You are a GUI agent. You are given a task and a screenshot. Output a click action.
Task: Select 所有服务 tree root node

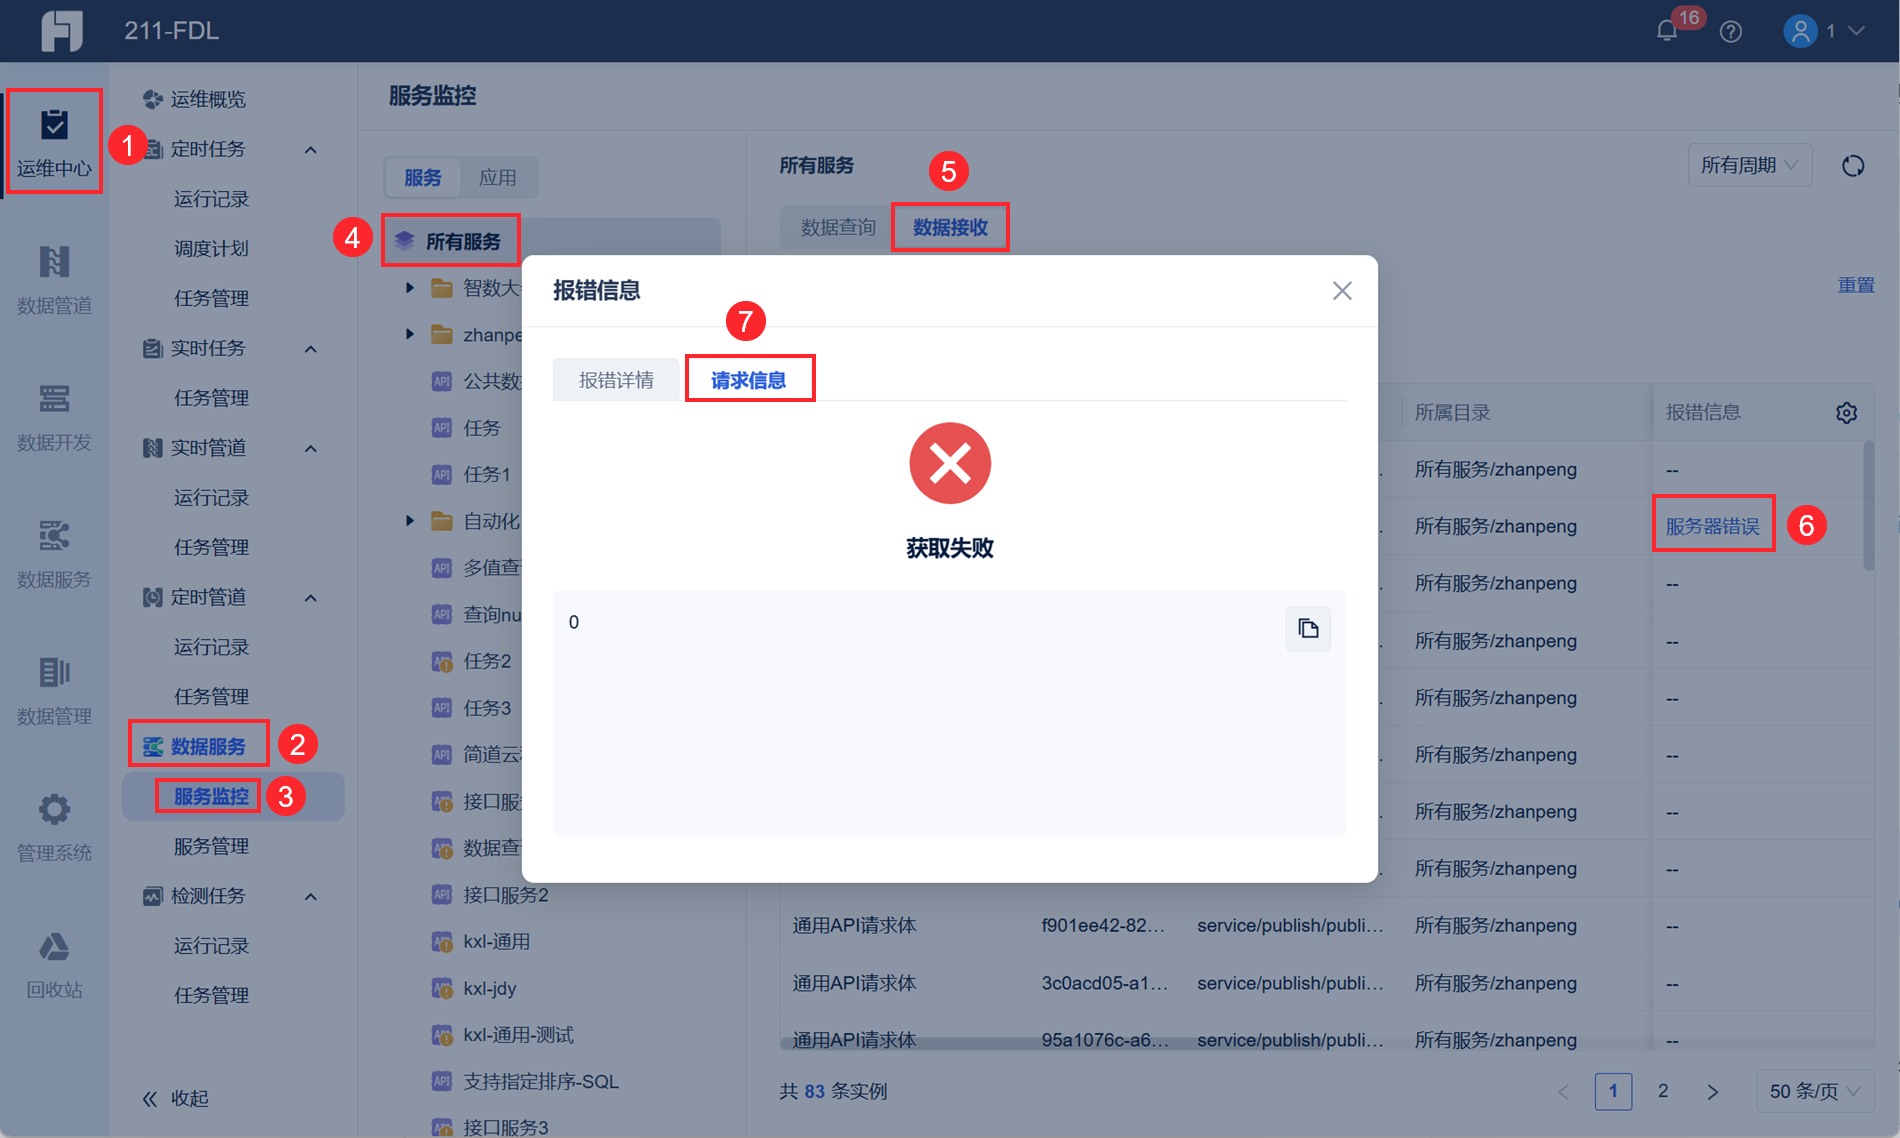[x=552, y=241]
